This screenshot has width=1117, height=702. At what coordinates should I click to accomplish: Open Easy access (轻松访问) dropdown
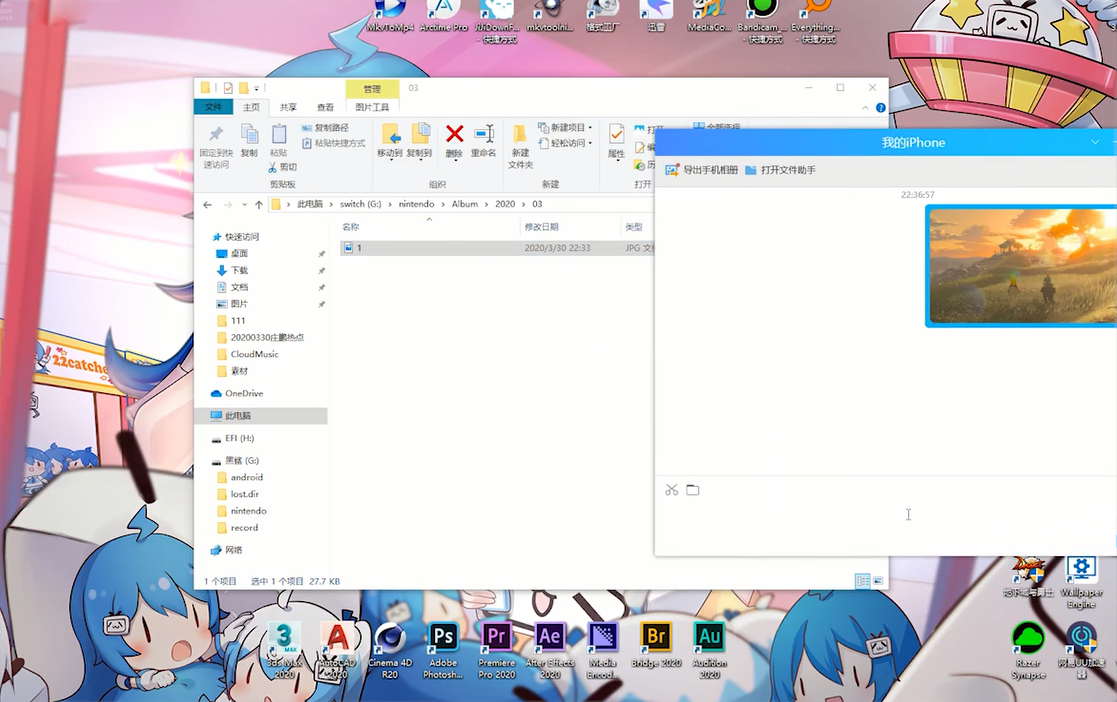[565, 143]
